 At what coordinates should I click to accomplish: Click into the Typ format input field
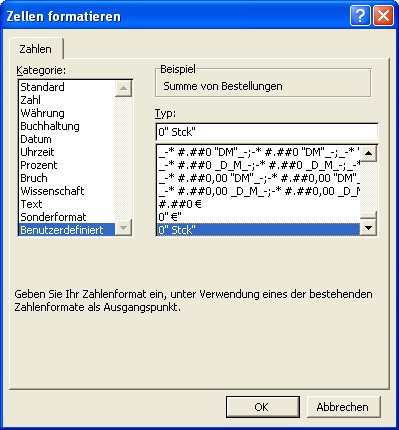[267, 132]
